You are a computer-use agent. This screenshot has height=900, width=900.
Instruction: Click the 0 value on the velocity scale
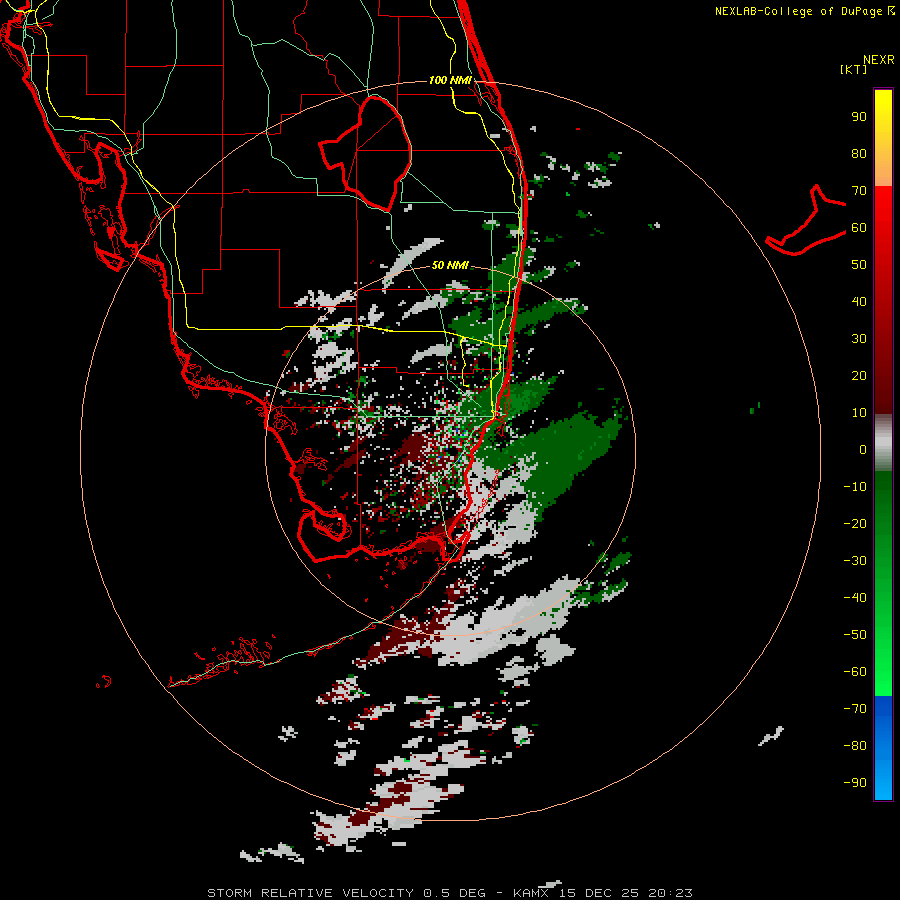863,449
